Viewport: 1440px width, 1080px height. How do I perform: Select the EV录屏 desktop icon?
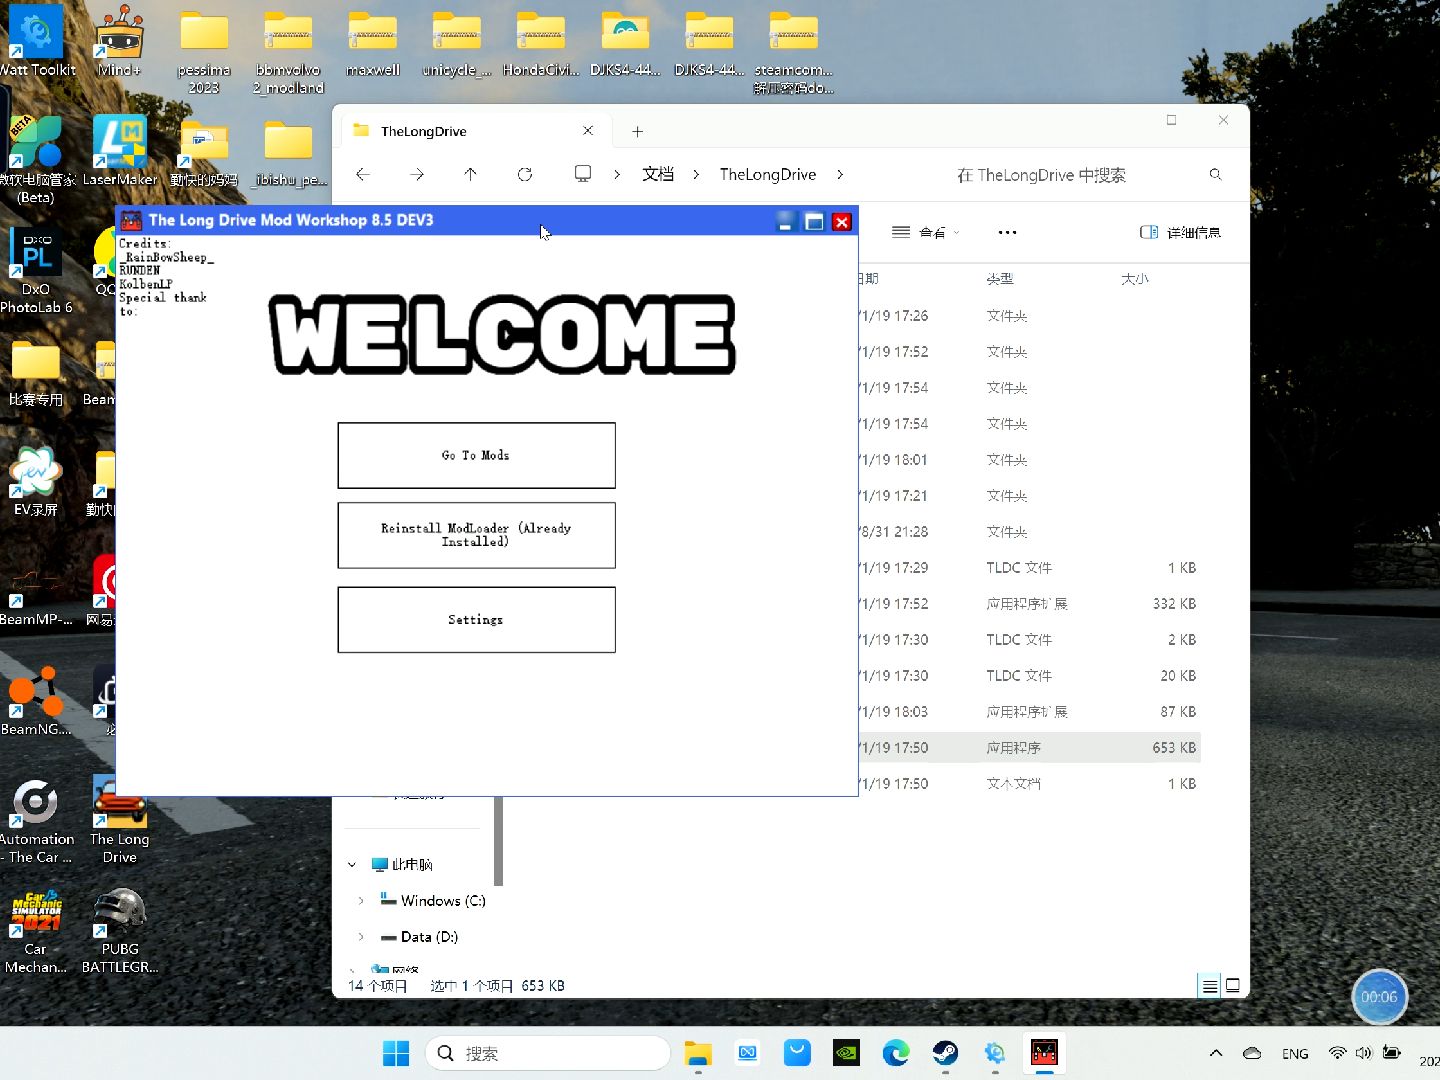click(x=36, y=482)
